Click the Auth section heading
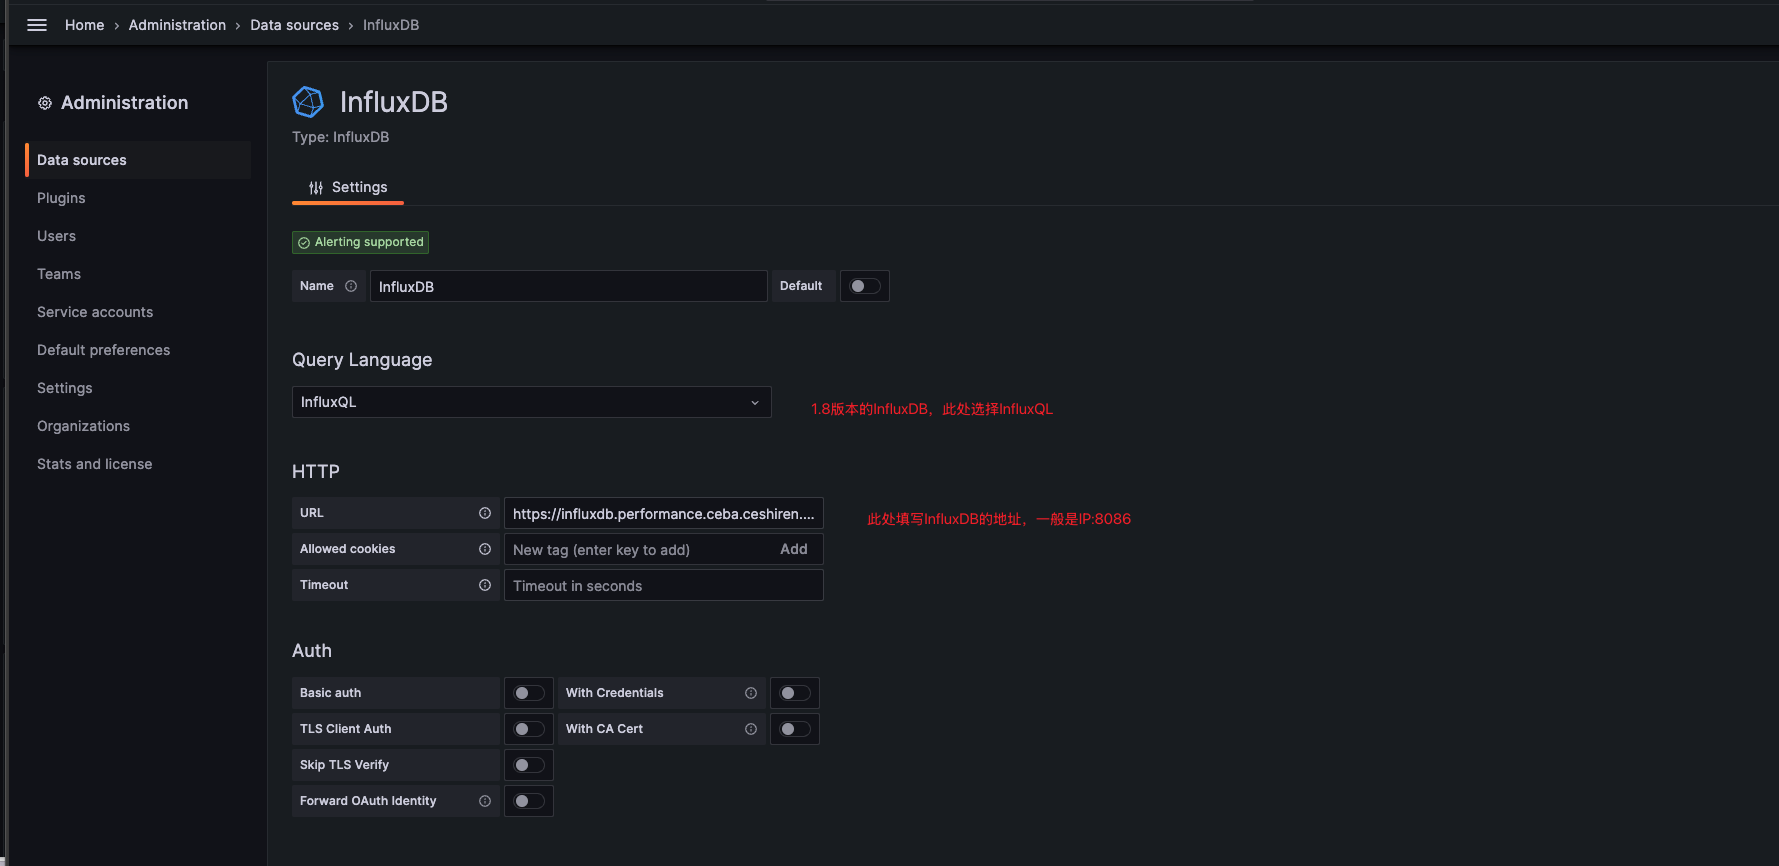Image resolution: width=1779 pixels, height=866 pixels. [312, 651]
